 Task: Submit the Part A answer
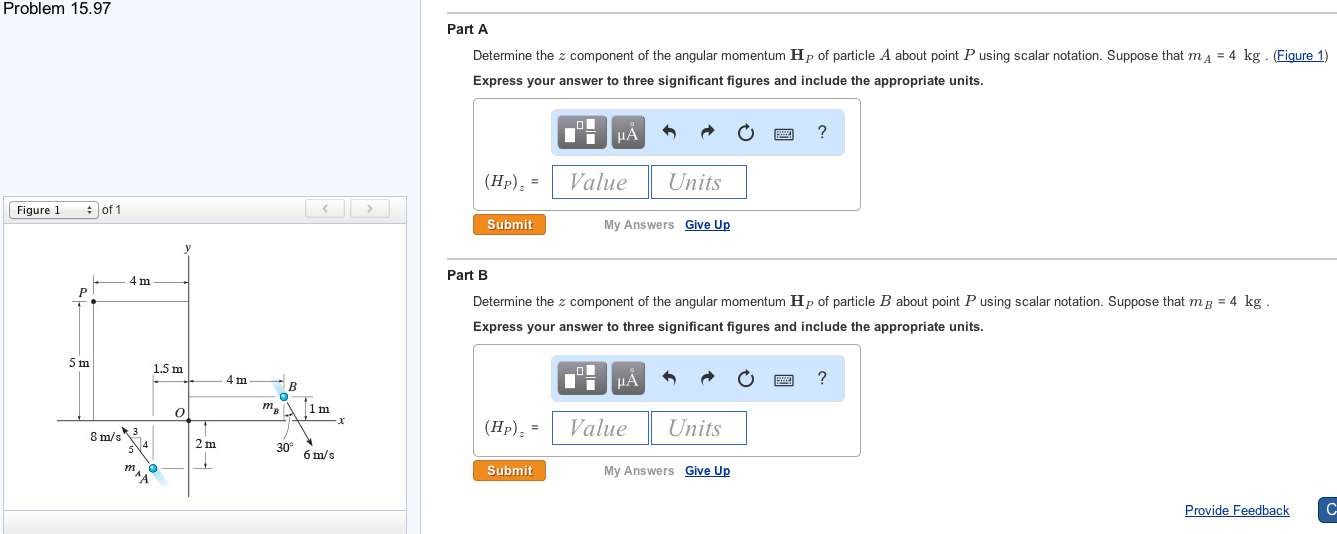pyautogui.click(x=509, y=225)
